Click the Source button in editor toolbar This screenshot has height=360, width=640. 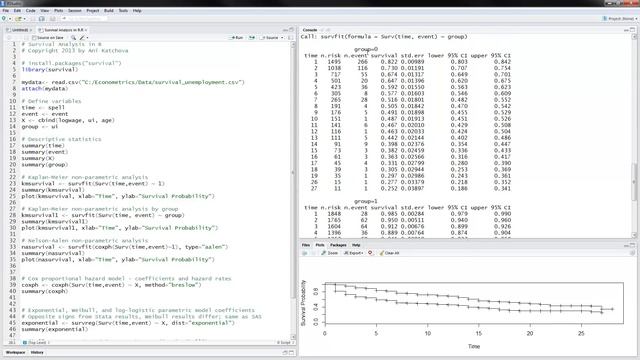pyautogui.click(x=270, y=38)
